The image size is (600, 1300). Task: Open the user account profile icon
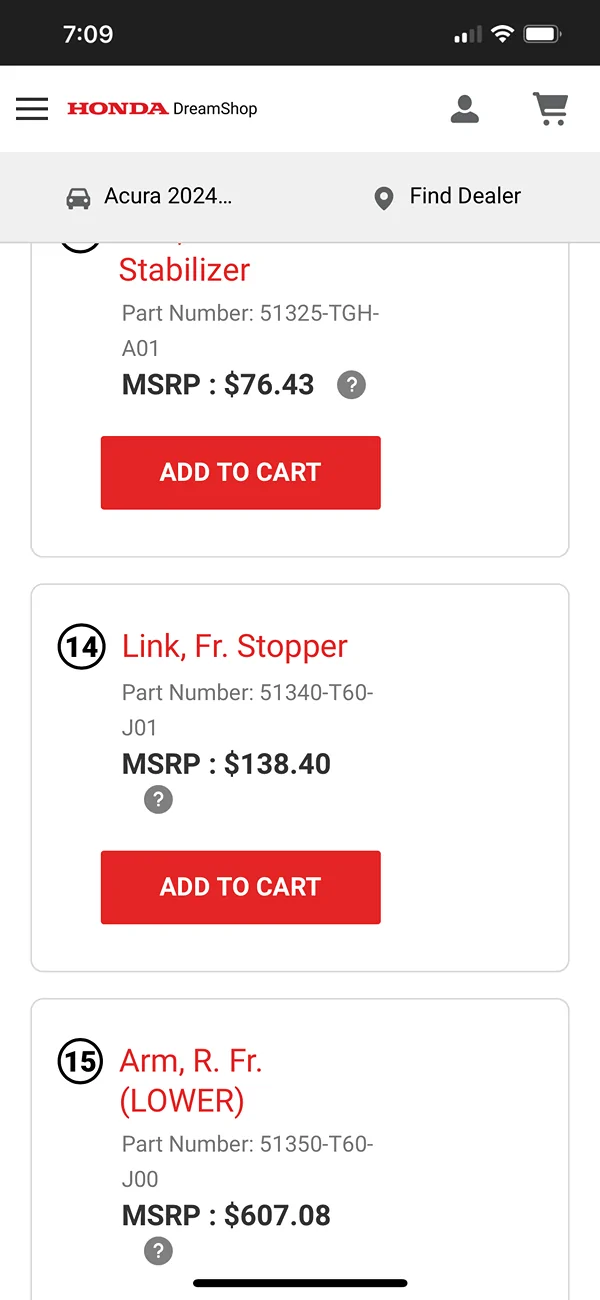[465, 109]
